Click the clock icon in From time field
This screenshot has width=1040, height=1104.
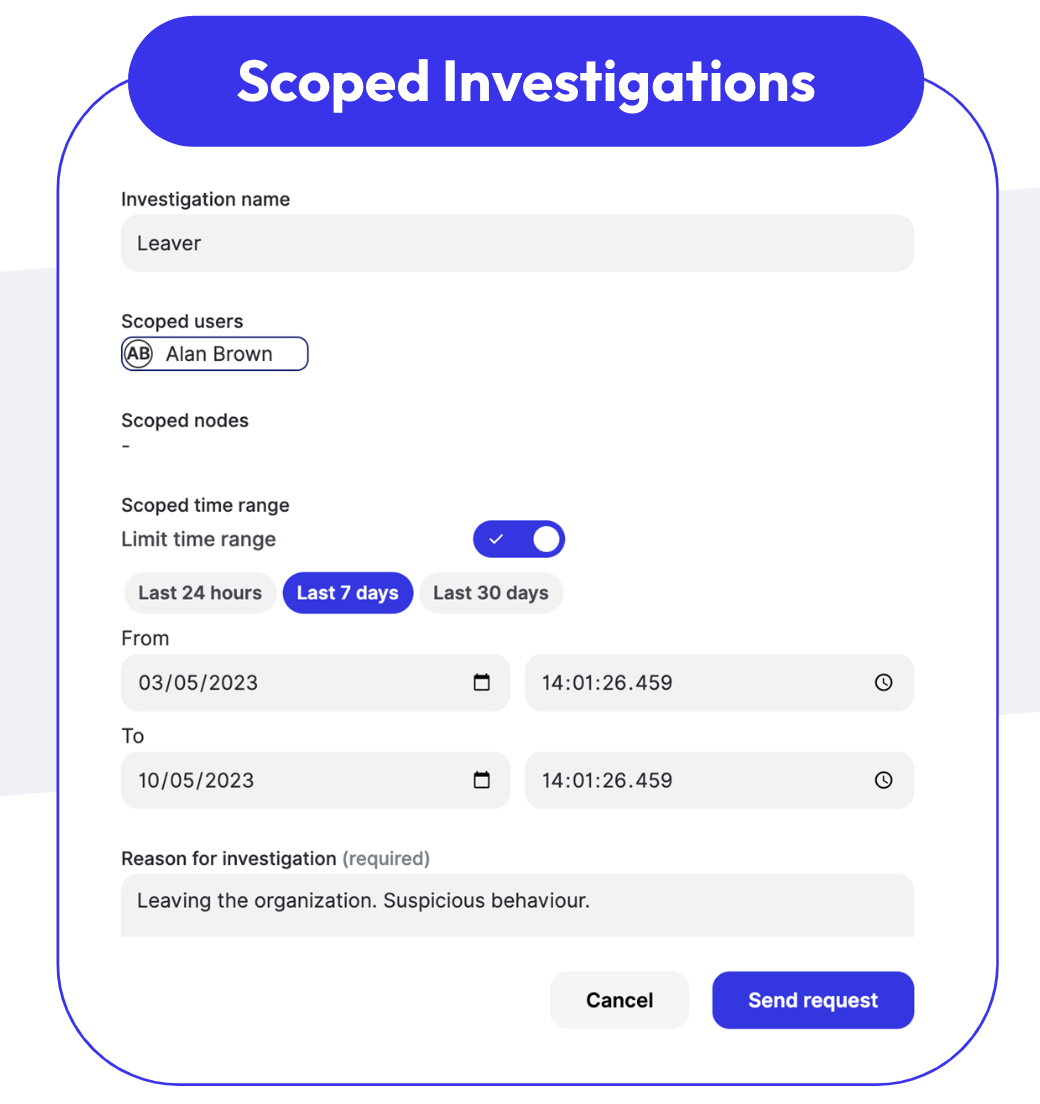[883, 683]
